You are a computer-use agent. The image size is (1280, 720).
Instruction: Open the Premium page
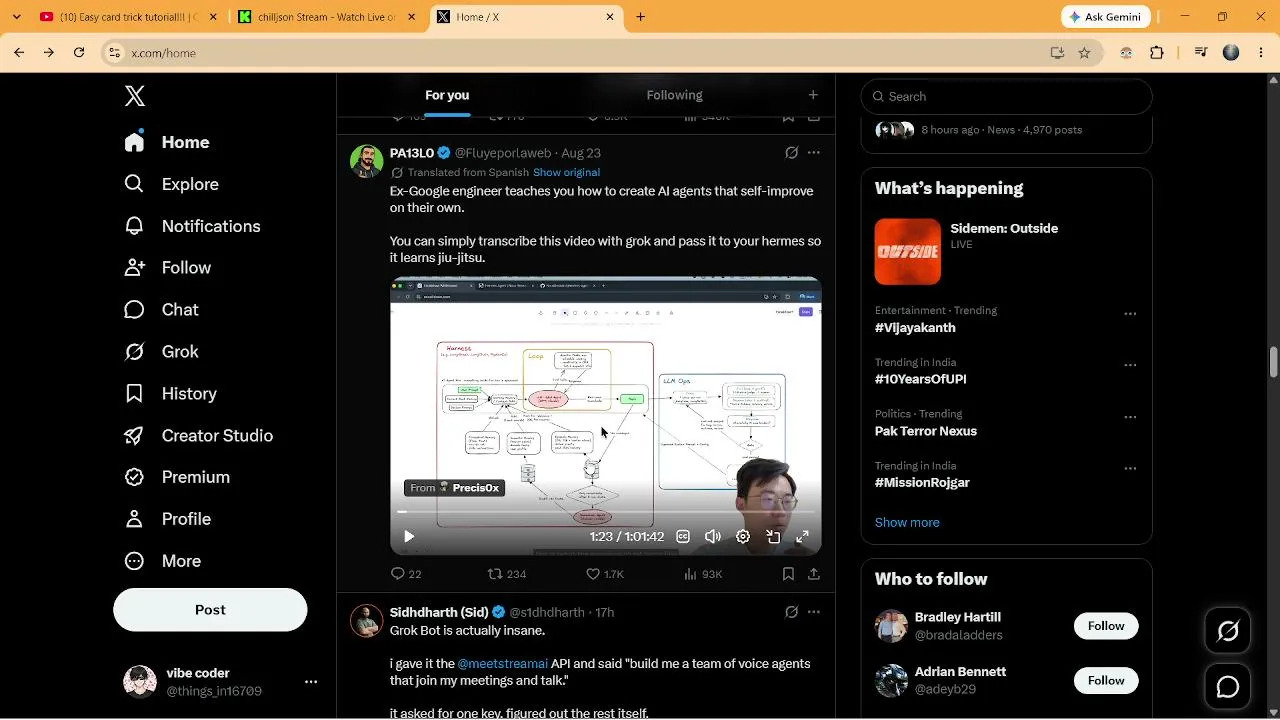tap(177, 477)
